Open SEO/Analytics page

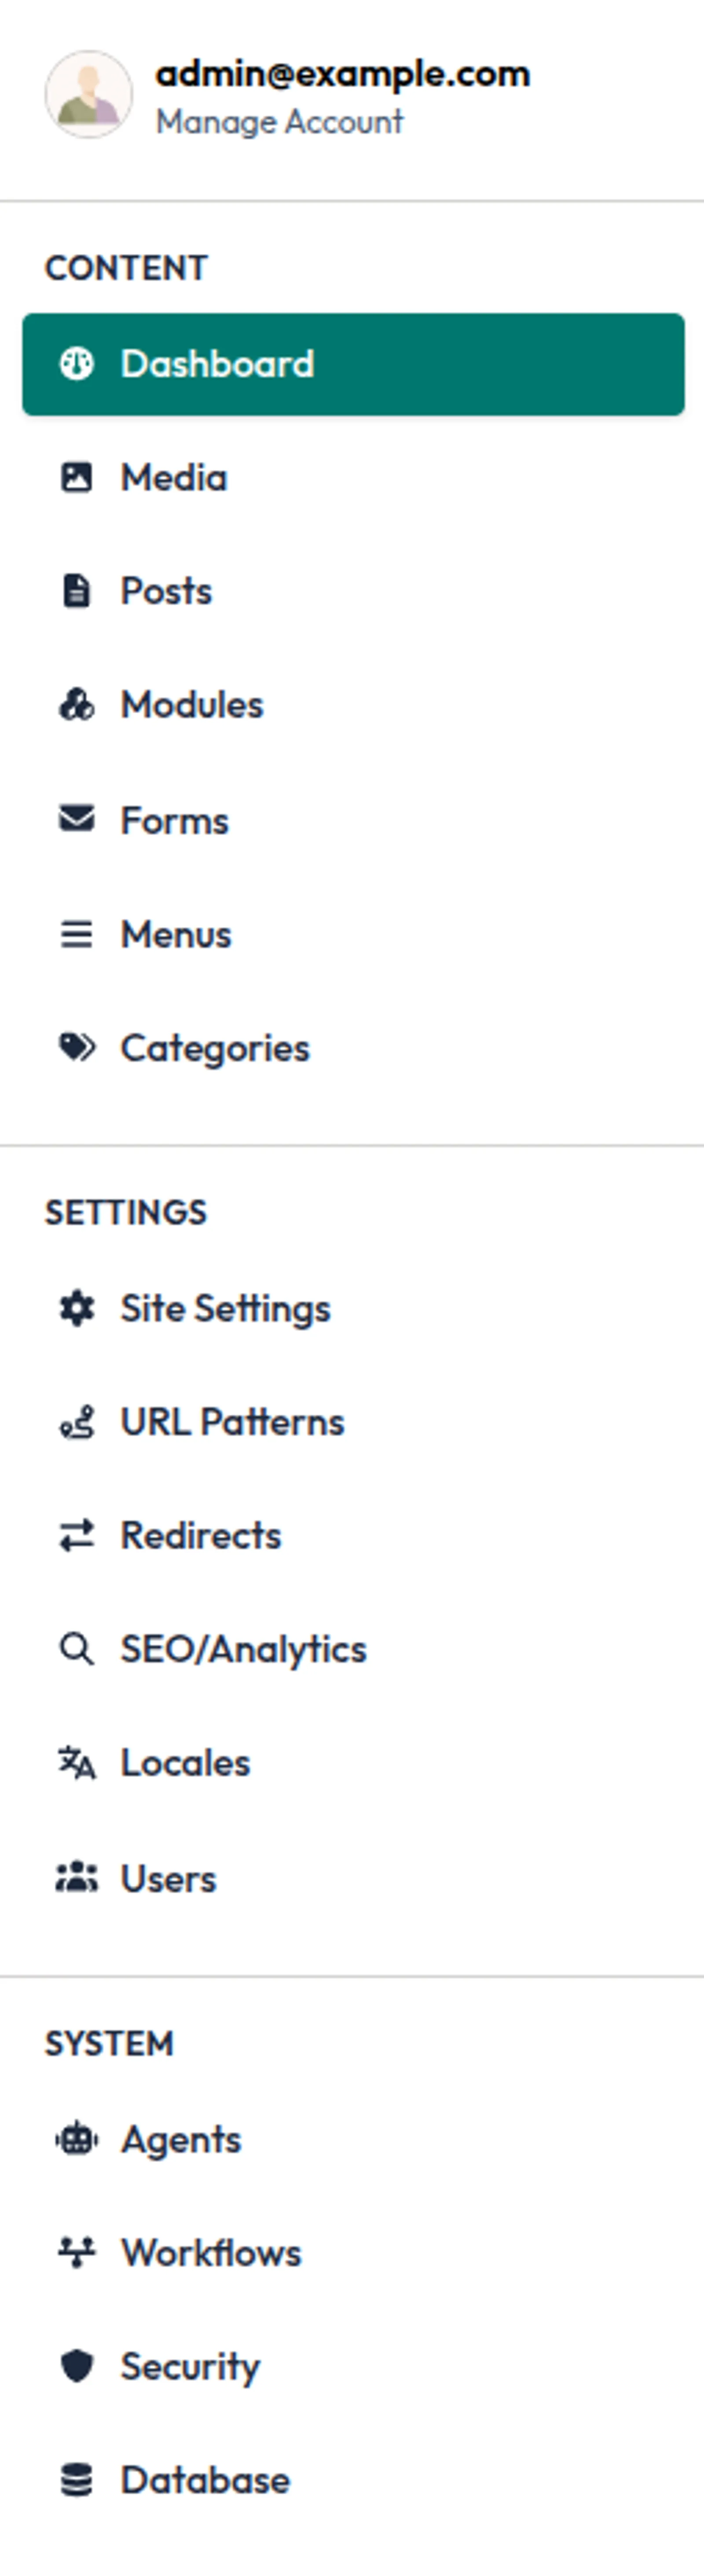click(x=243, y=1649)
